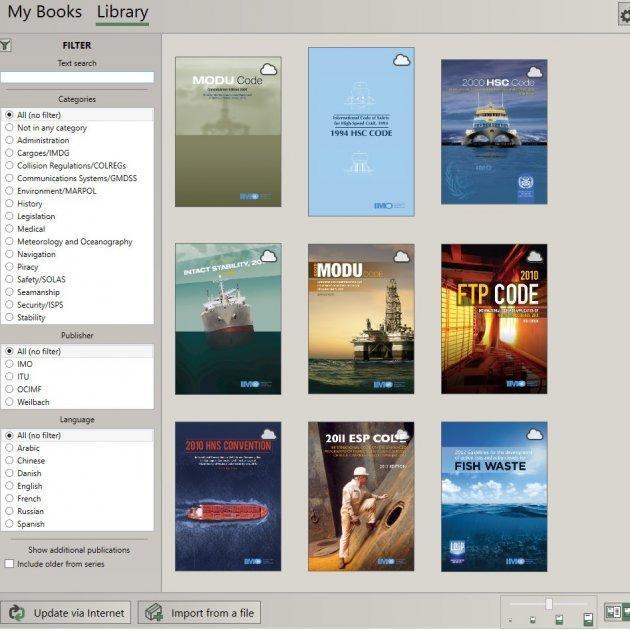Viewport: 630px width, 630px height.
Task: Click cloud icon on 2000 HSC Code book
Action: [534, 72]
